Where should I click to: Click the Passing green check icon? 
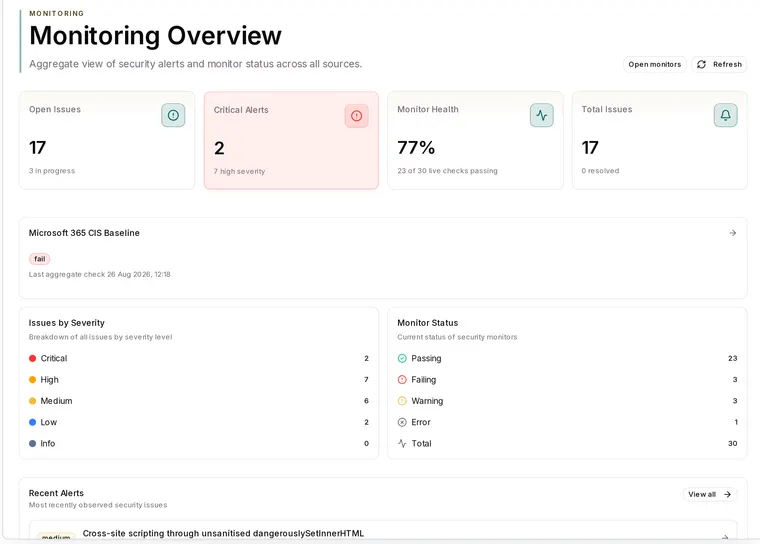click(402, 358)
